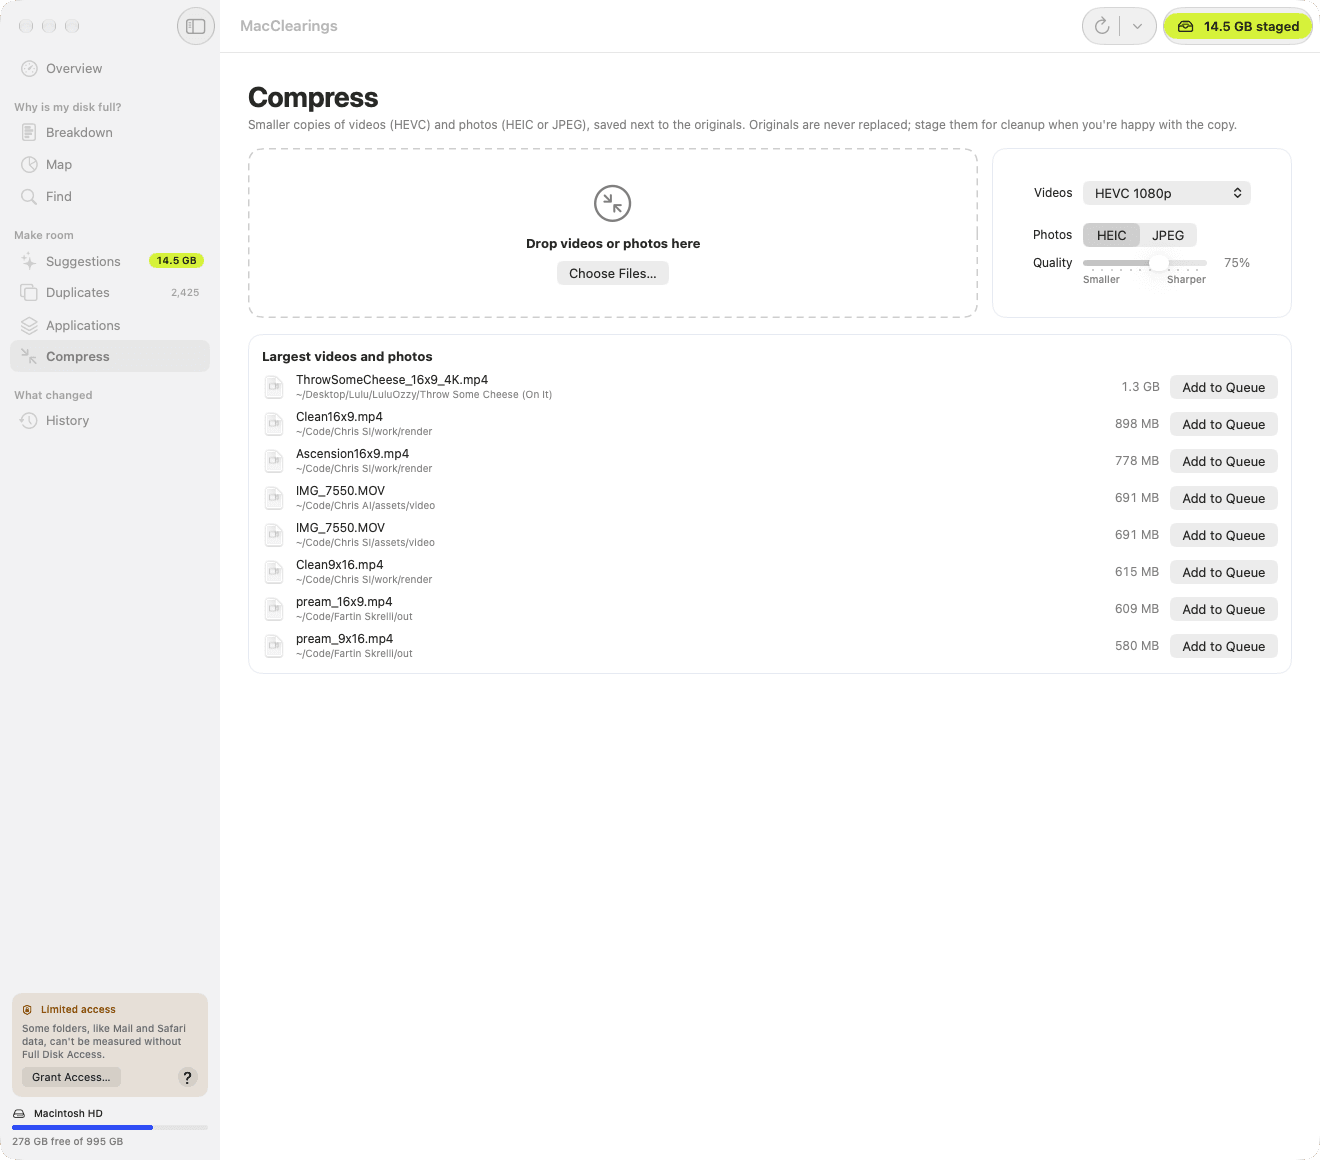Viewport: 1320px width, 1160px height.
Task: Select the Clean16x9.mp4 file name
Action: (339, 417)
